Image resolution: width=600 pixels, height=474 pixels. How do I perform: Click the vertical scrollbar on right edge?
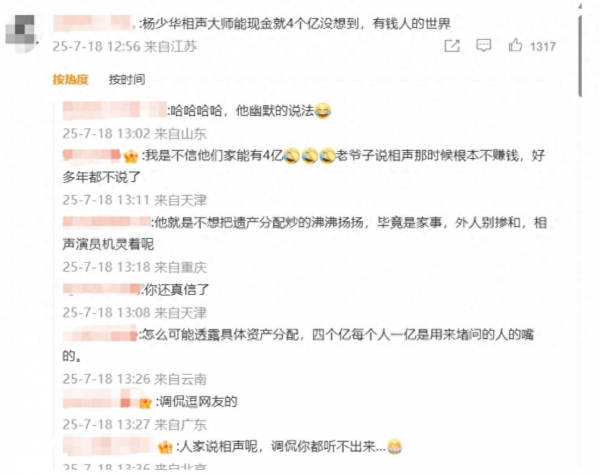(580, 55)
